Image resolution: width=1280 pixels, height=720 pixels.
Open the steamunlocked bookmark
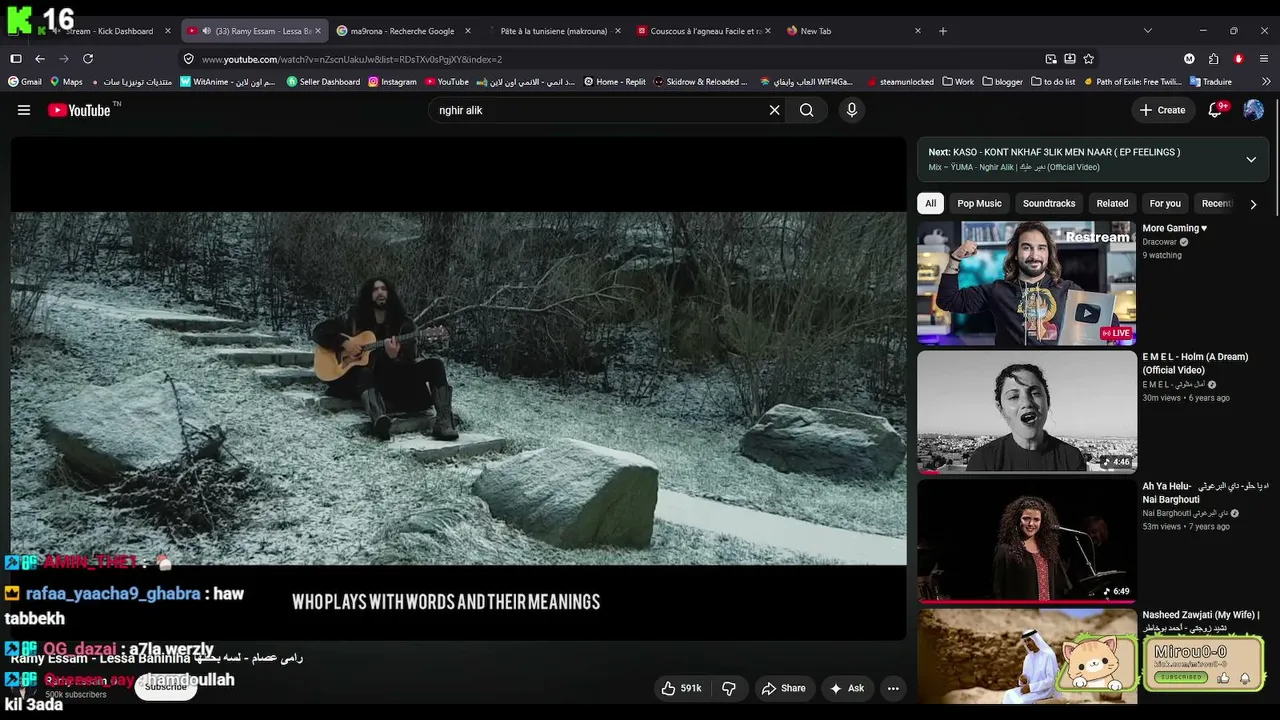(900, 82)
